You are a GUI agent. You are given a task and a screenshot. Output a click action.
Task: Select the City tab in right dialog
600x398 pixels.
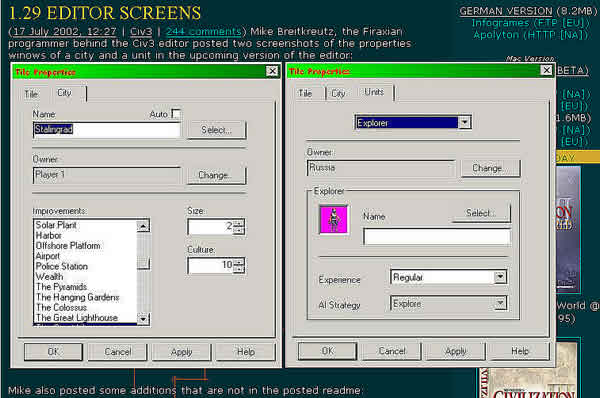[338, 94]
